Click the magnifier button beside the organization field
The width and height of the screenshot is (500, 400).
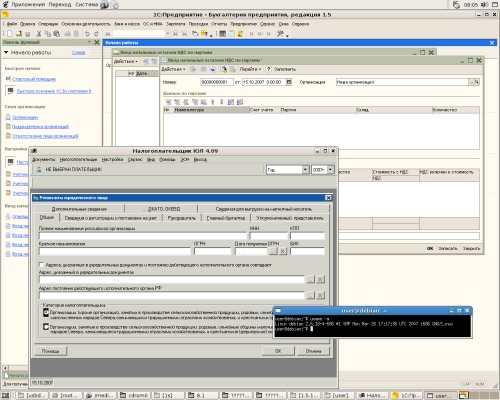point(477,82)
